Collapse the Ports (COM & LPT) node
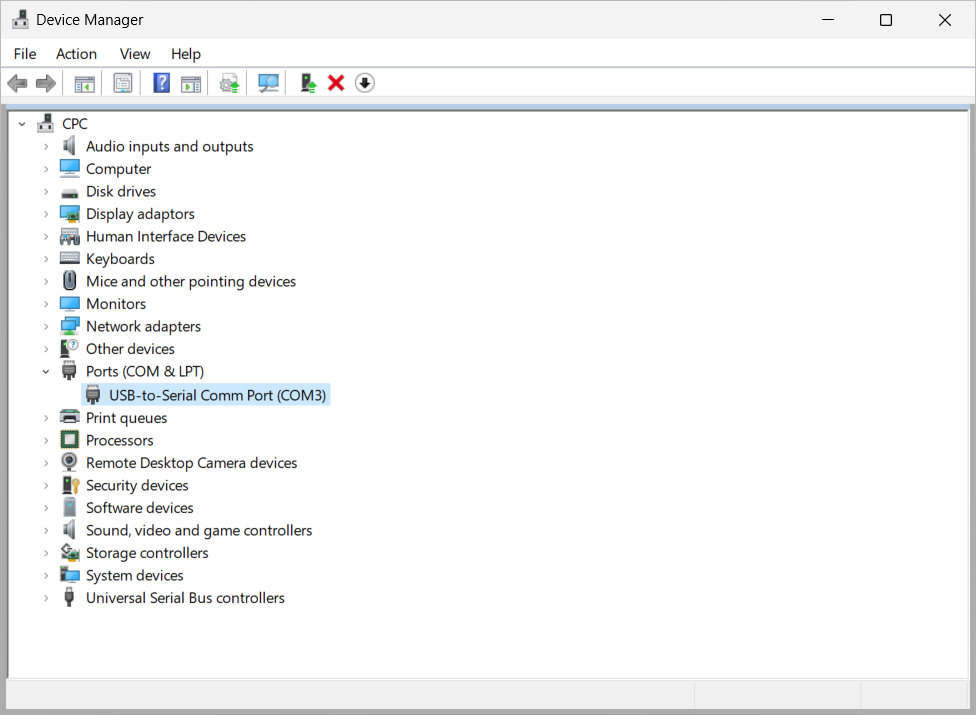The image size is (976, 715). click(x=45, y=370)
